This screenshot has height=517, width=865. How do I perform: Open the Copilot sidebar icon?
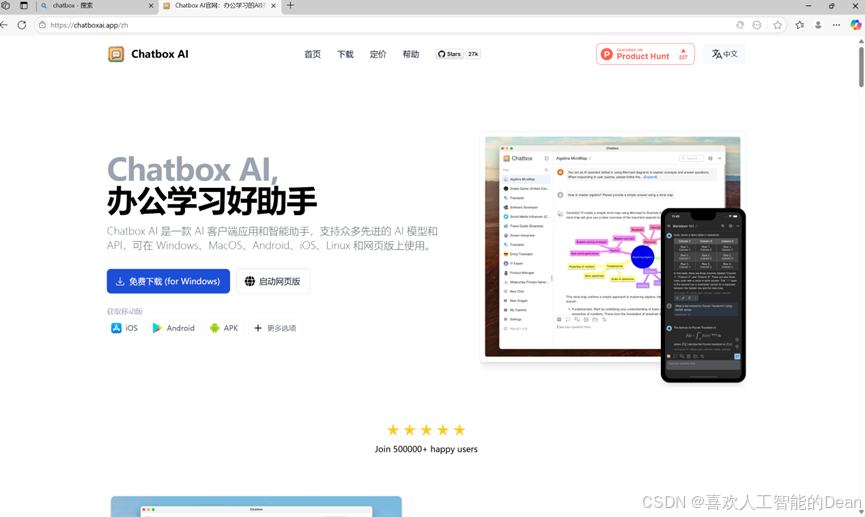point(856,25)
